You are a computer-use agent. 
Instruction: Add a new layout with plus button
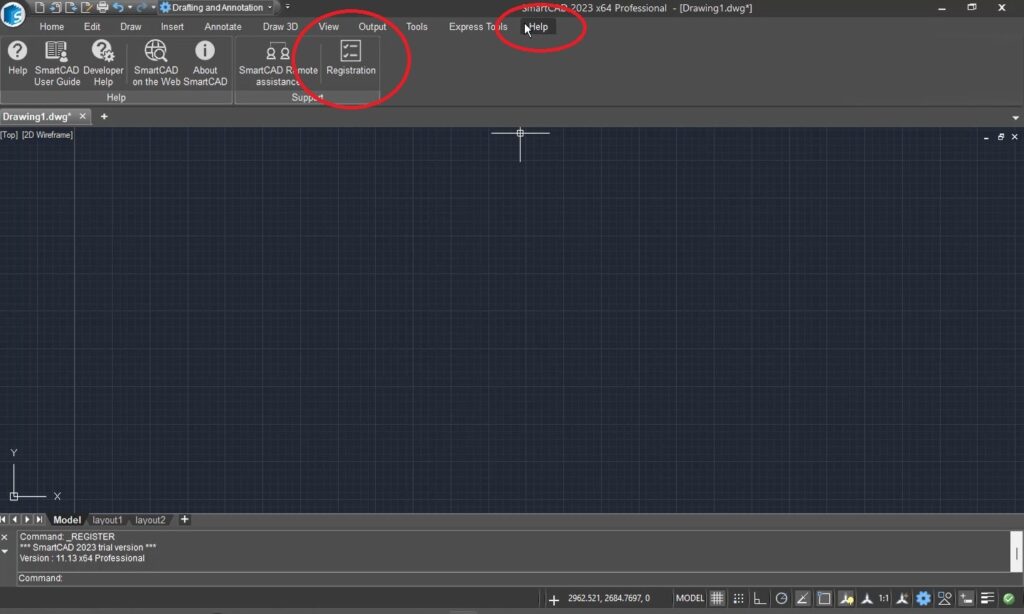[x=184, y=520]
